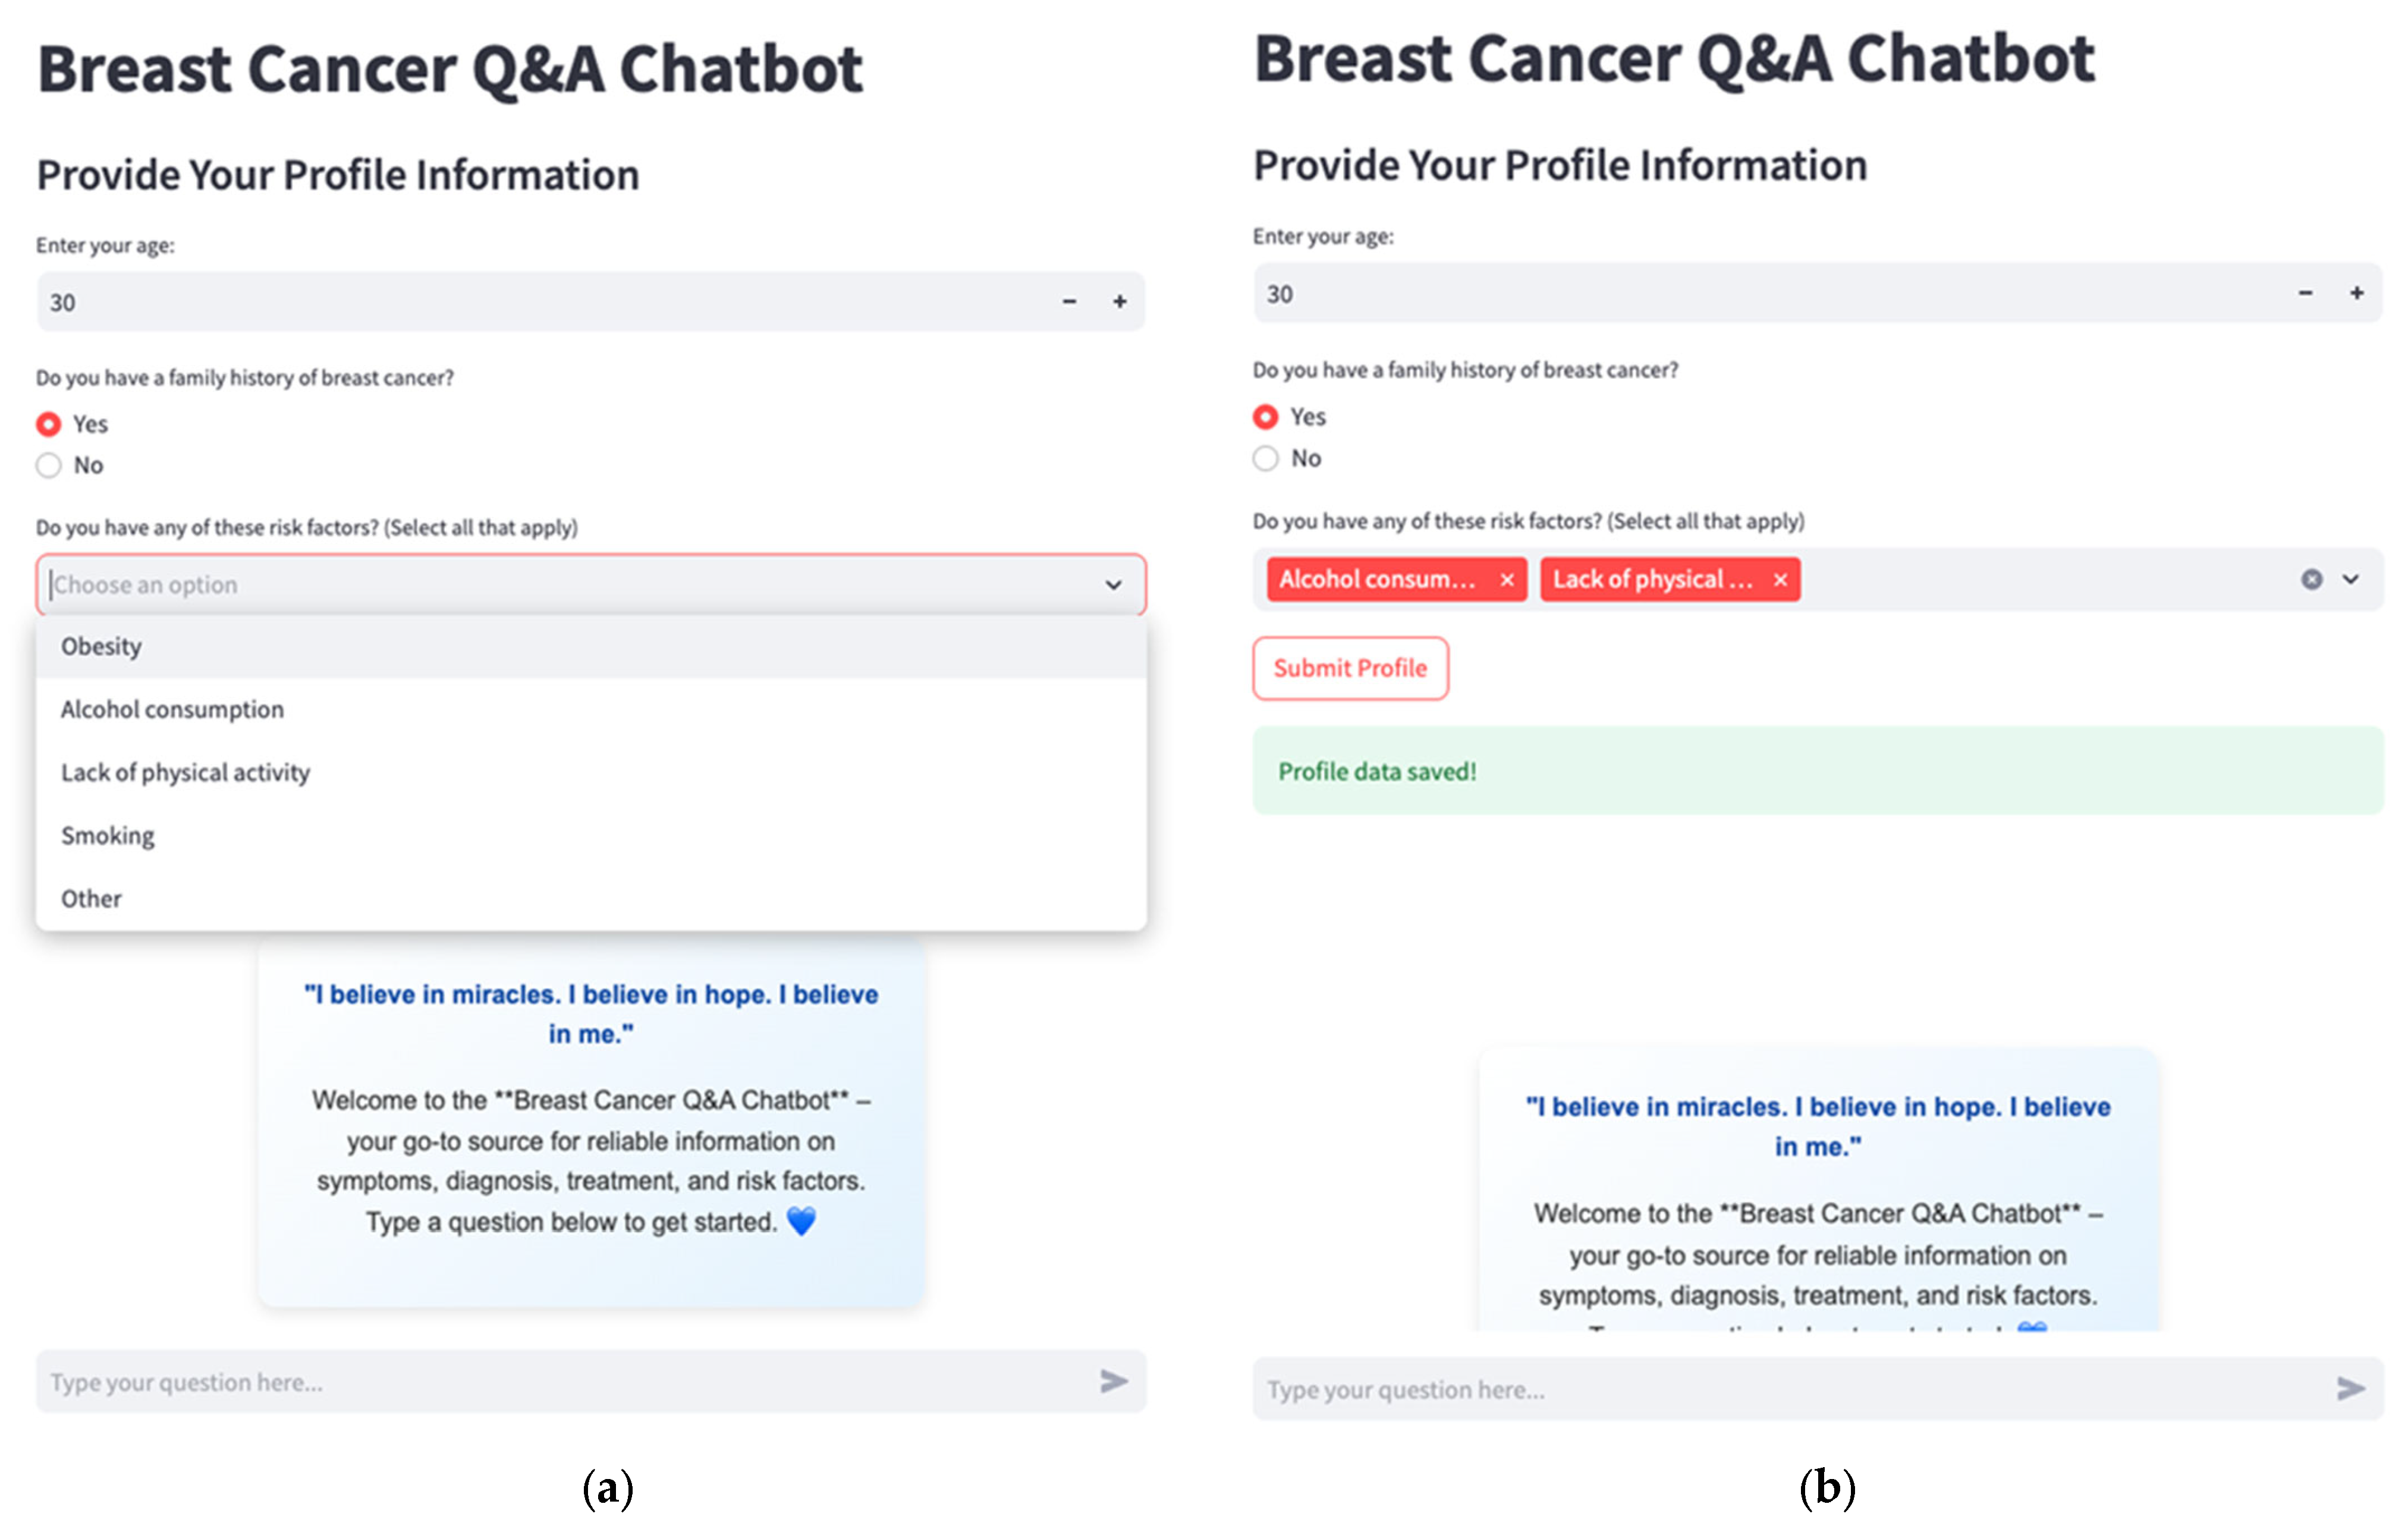Focus the right 'Type your question here' field
This screenshot has height=1523, width=2408.
coord(1780,1389)
